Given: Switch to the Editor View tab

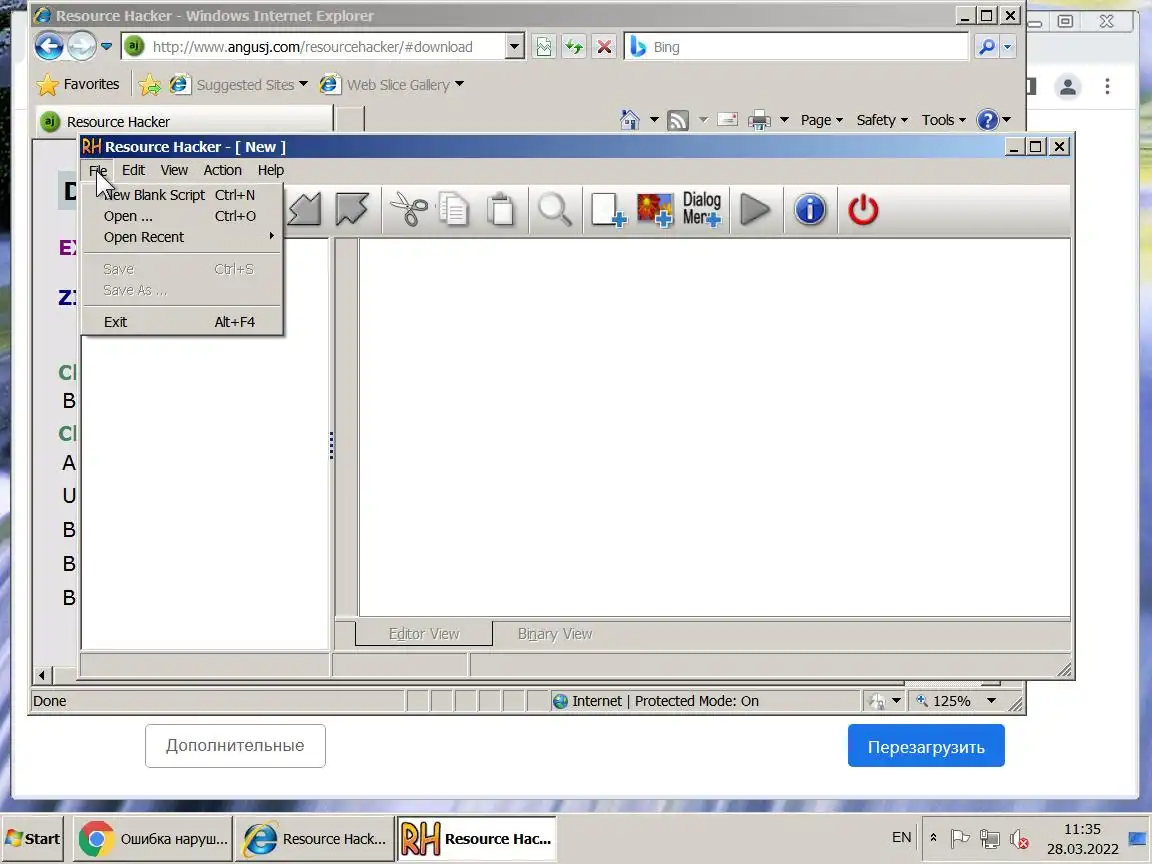Looking at the screenshot, I should point(424,633).
